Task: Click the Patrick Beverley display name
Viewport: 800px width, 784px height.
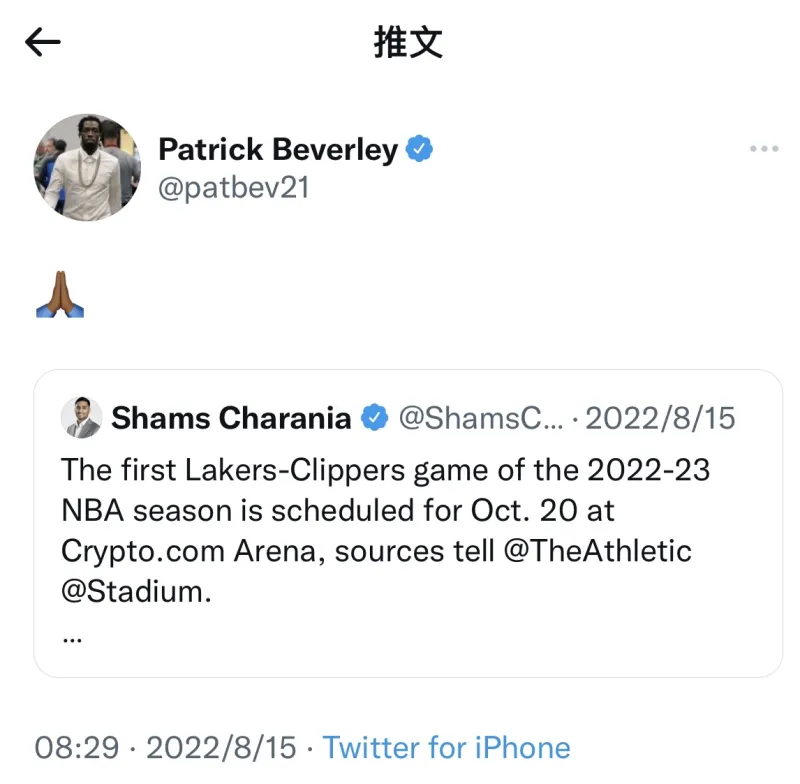Action: pyautogui.click(x=278, y=150)
